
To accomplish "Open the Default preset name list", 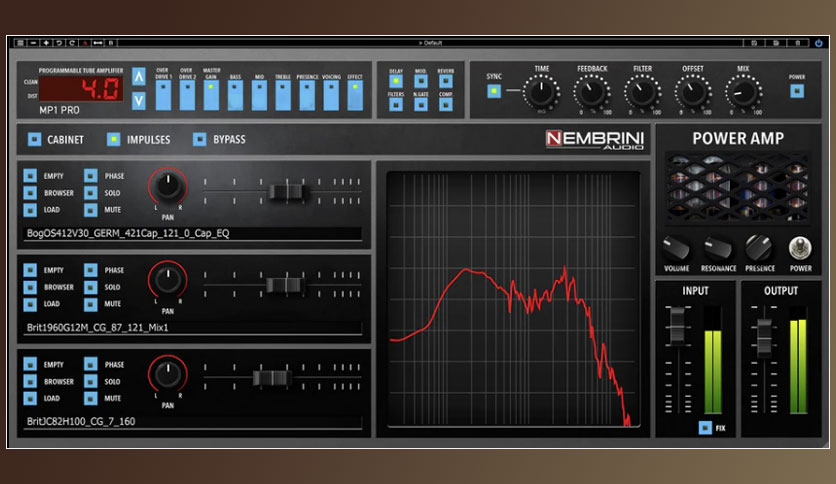I will click(x=430, y=43).
